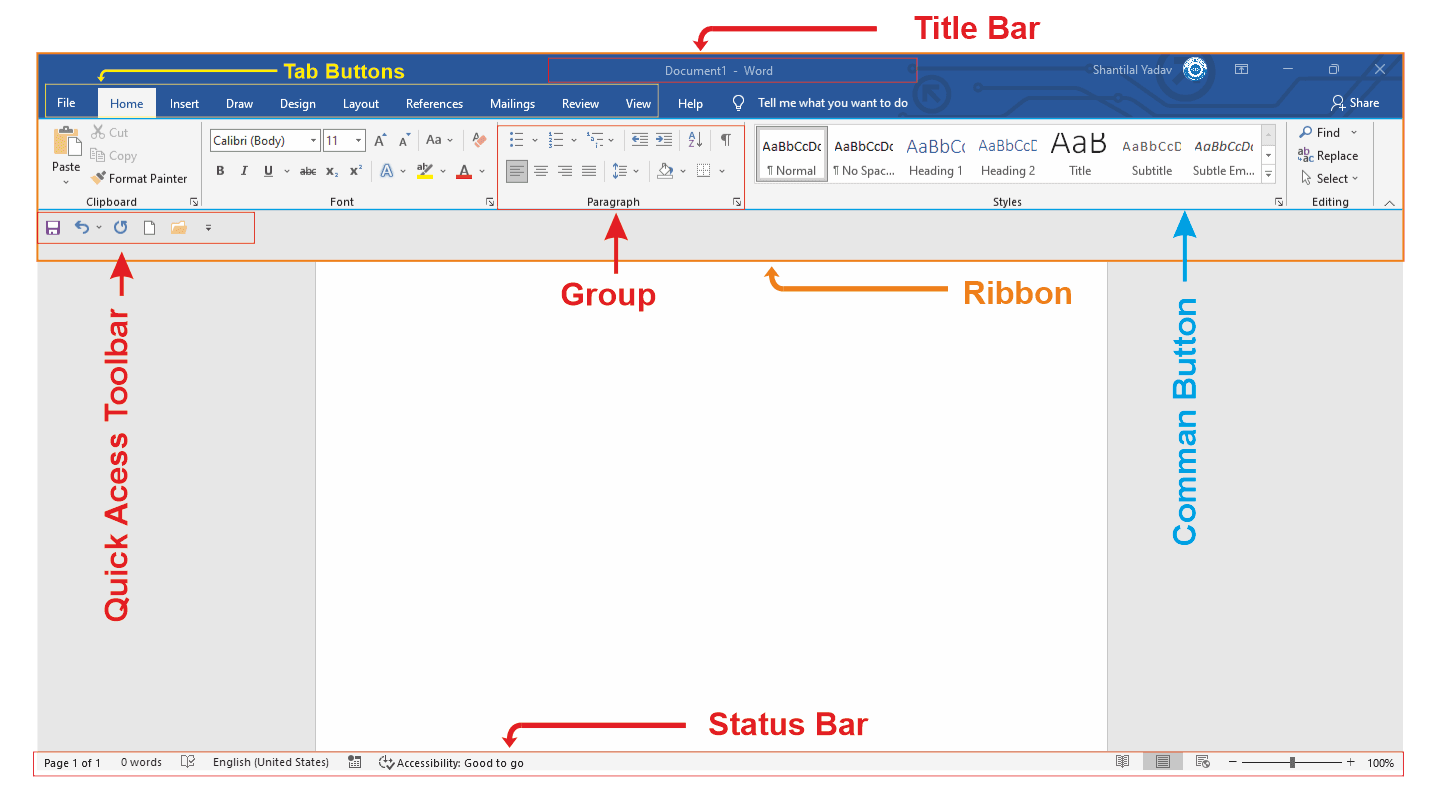Toggle Bold formatting
The width and height of the screenshot is (1436, 793).
coord(220,171)
